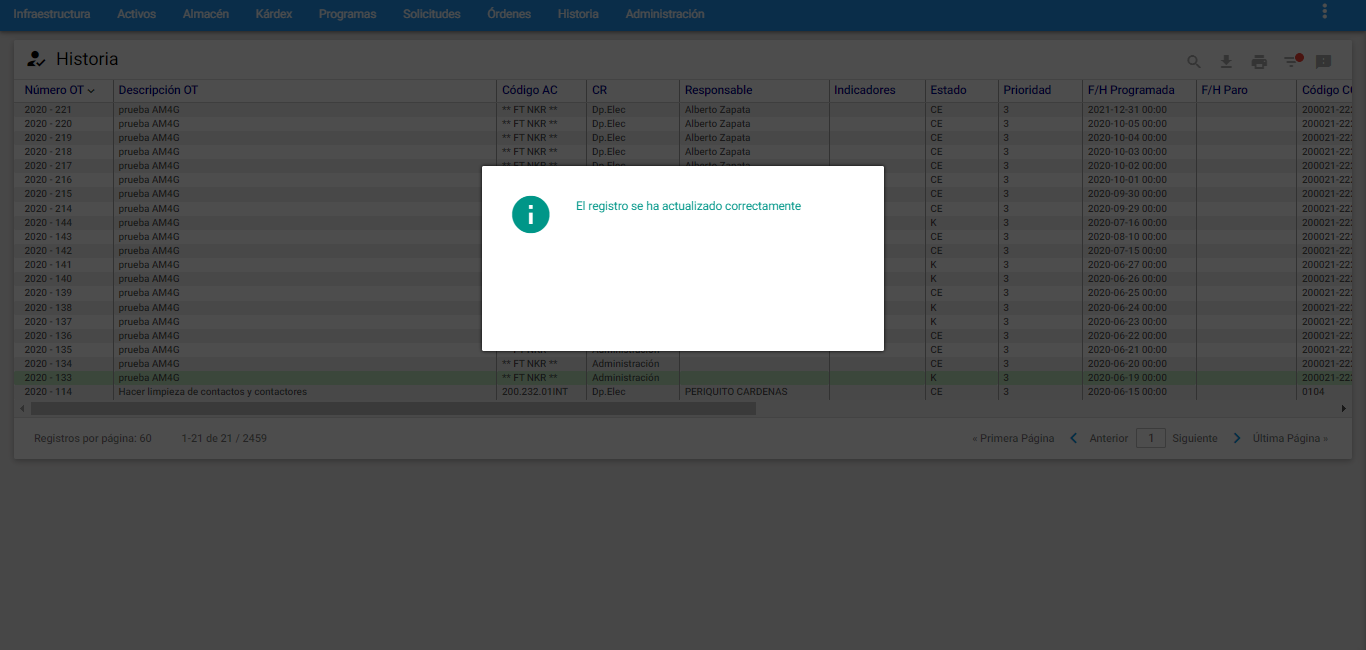1366x650 pixels.
Task: Go to next page chevron
Action: 1237,438
